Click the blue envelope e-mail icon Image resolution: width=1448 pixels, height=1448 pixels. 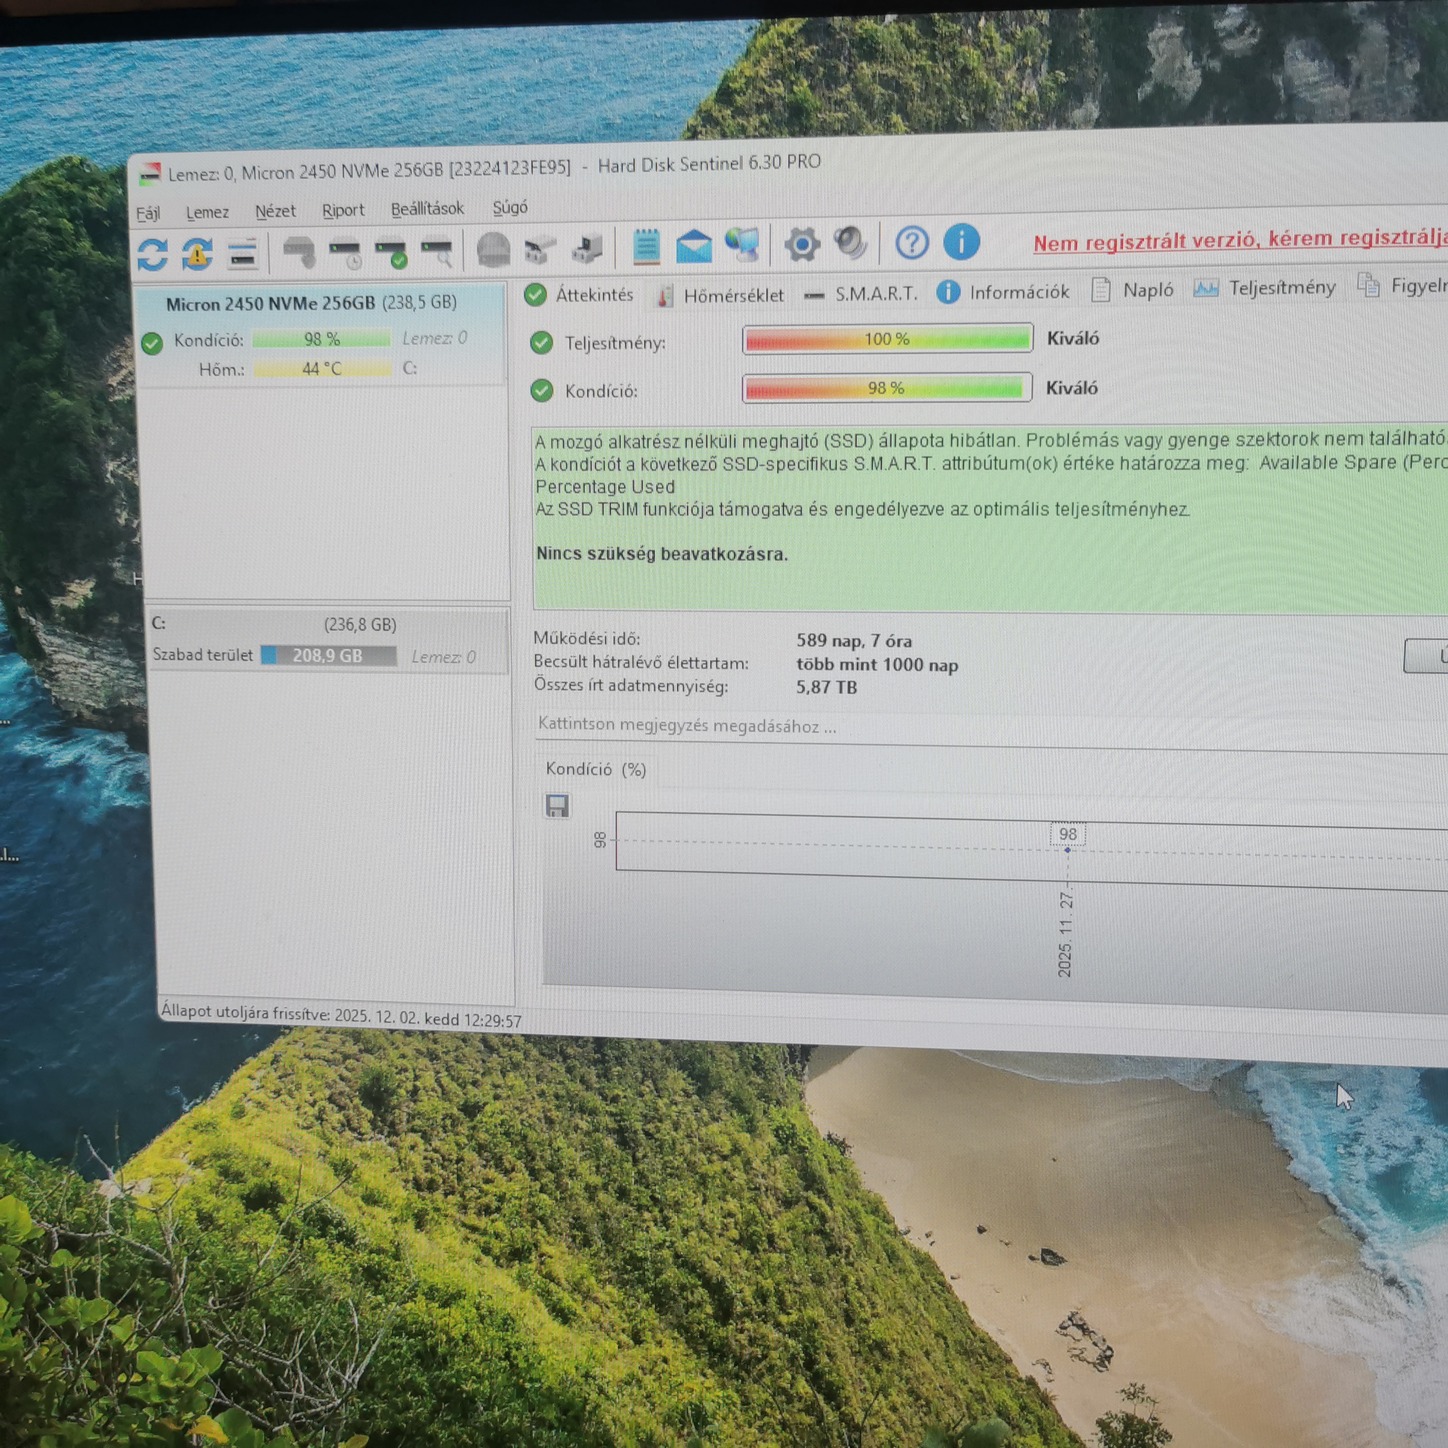tap(694, 246)
